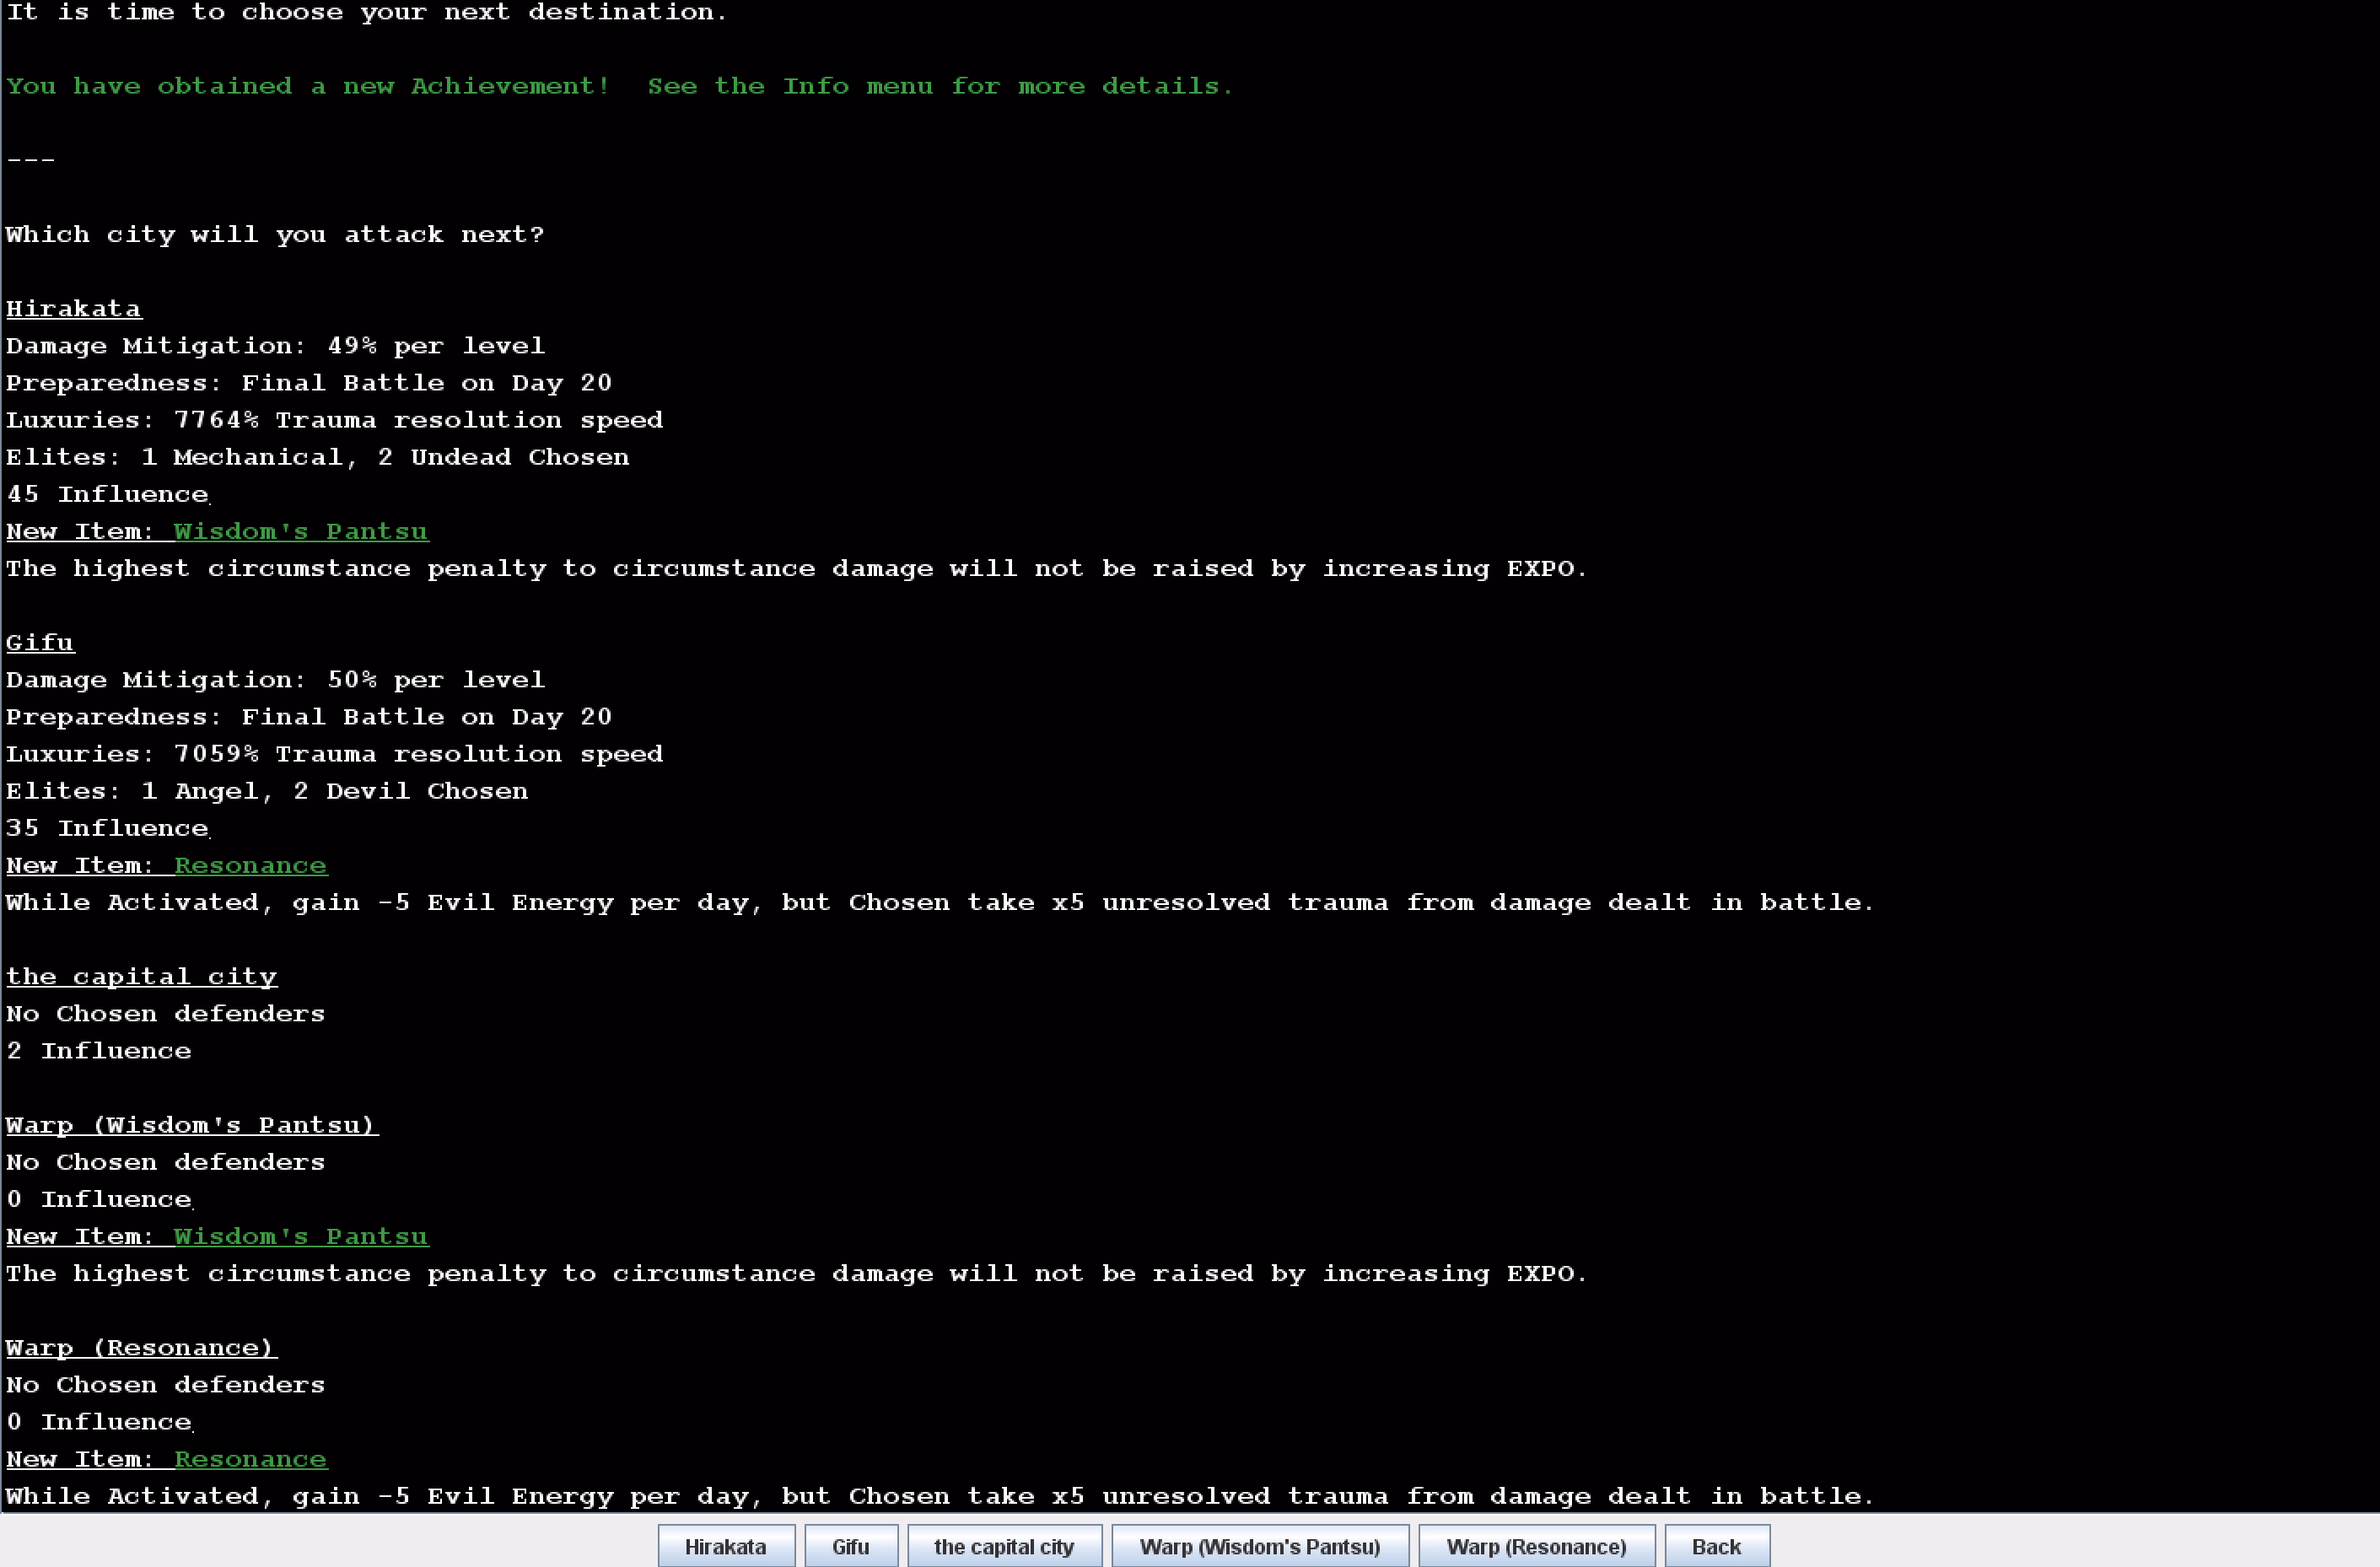
Task: Click the 'Which city will you attack next?' prompt
Action: [275, 235]
